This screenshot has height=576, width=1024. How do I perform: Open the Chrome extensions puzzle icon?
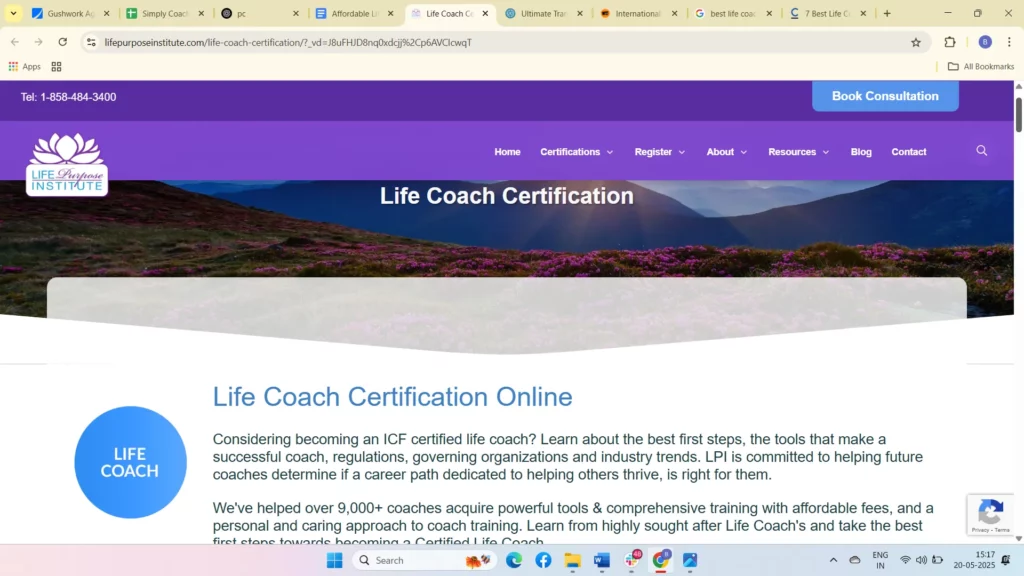pos(949,42)
